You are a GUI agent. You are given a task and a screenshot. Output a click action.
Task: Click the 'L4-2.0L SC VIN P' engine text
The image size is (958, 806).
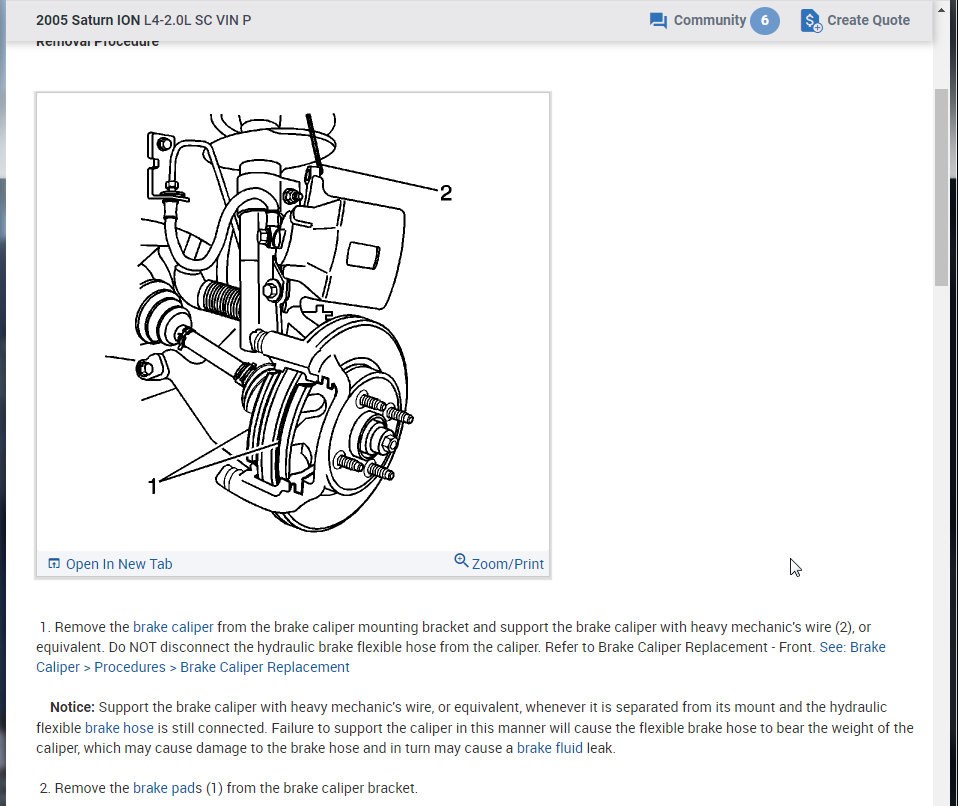[x=197, y=20]
